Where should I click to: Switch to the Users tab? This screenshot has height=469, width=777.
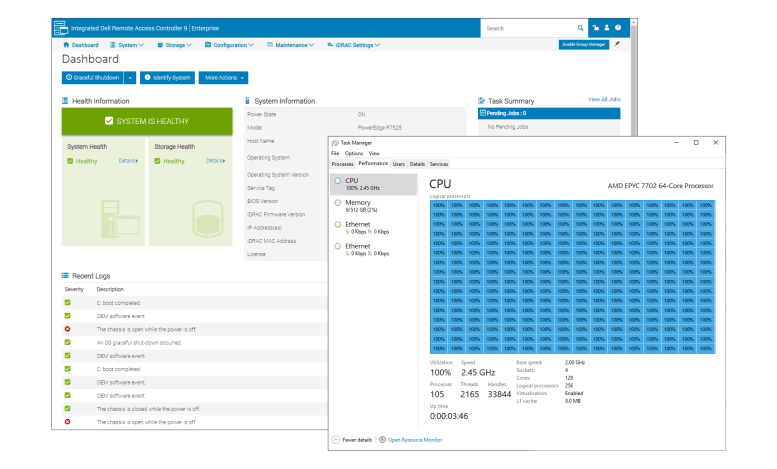[399, 164]
